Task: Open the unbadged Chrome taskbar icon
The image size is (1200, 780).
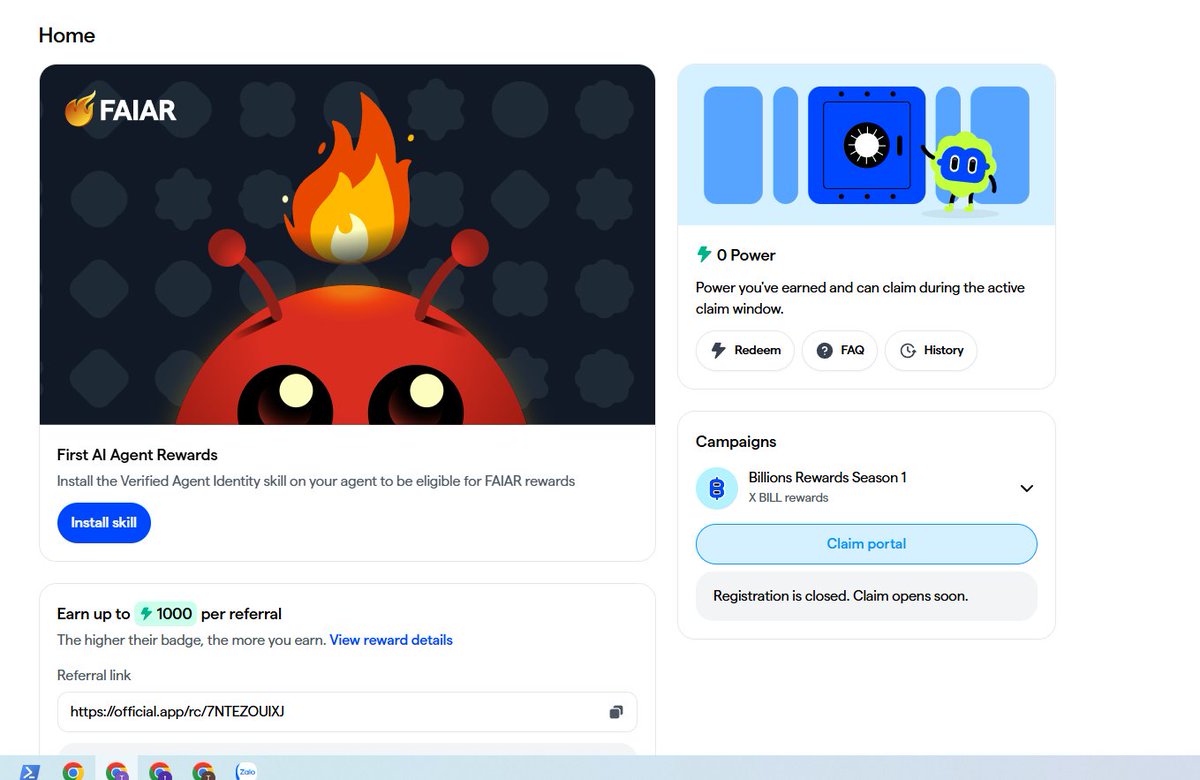Action: (x=73, y=771)
